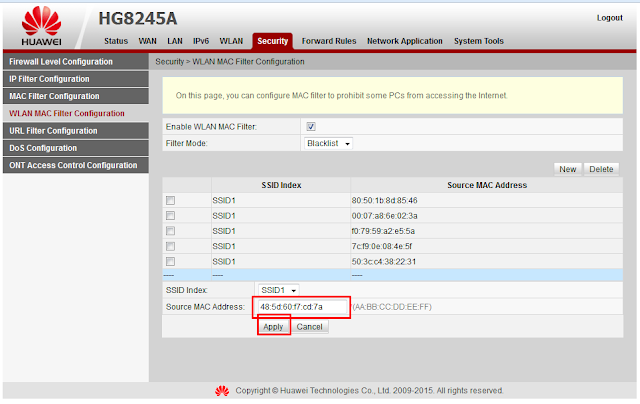Click the New button
640x404 pixels.
point(567,169)
